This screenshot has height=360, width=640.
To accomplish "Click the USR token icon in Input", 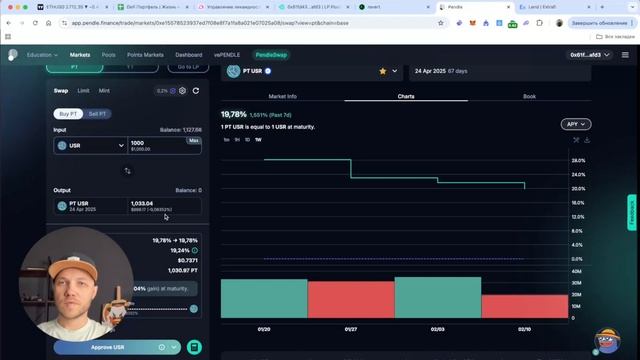I will coord(62,145).
